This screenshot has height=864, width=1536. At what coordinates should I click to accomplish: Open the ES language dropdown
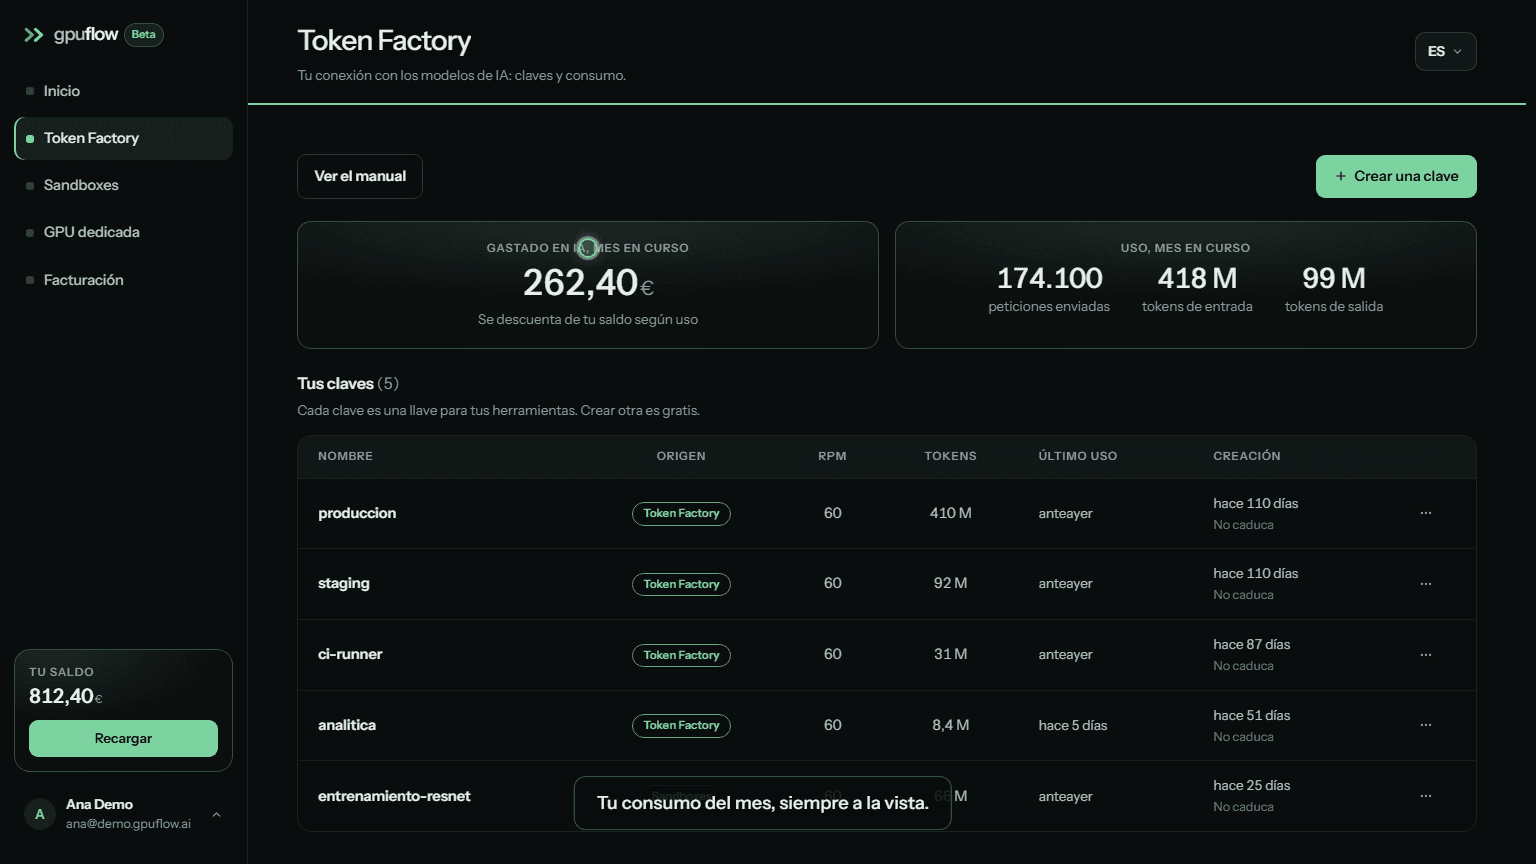pos(1445,52)
